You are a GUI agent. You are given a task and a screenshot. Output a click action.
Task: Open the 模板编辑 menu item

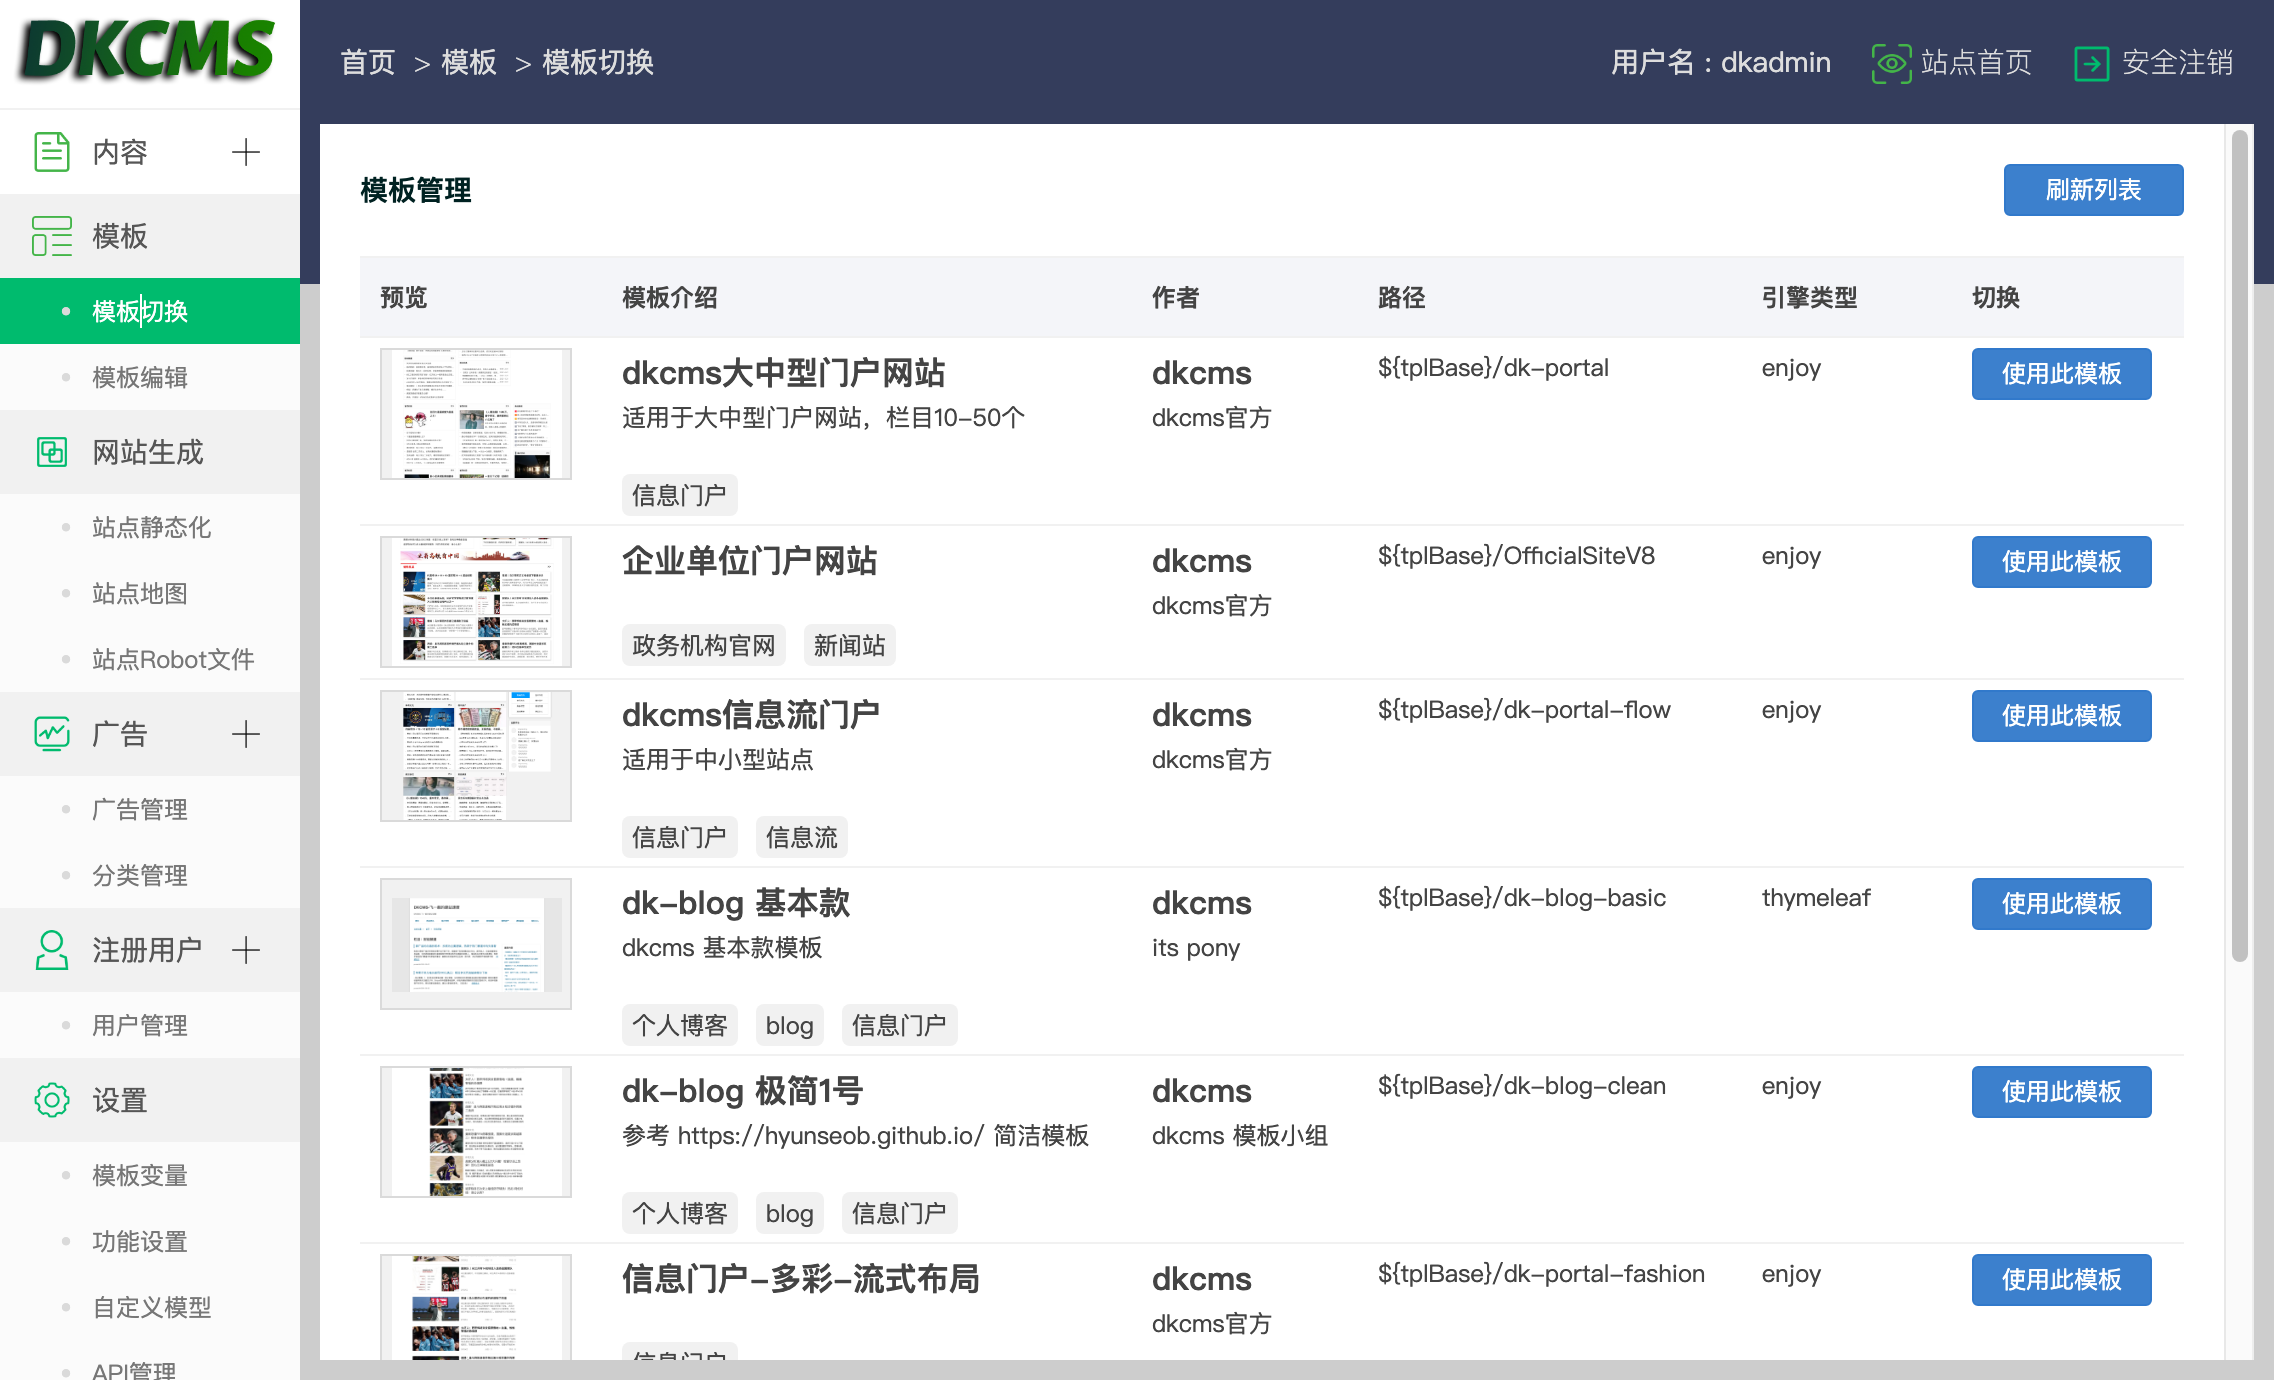(150, 377)
